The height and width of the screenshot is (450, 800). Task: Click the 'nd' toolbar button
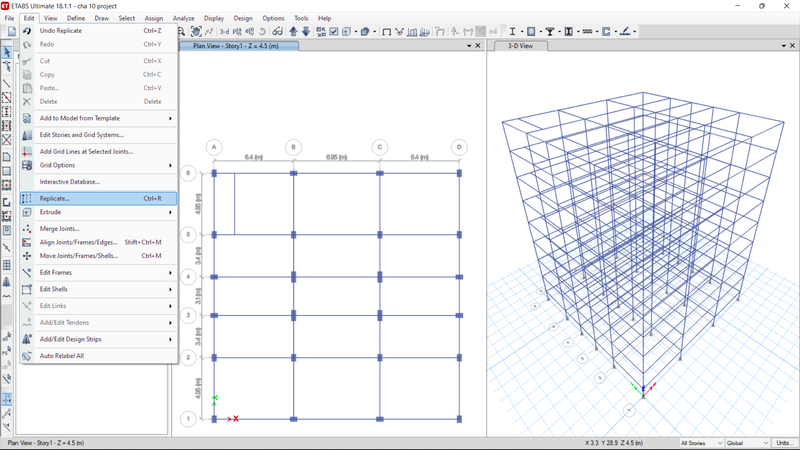click(493, 32)
